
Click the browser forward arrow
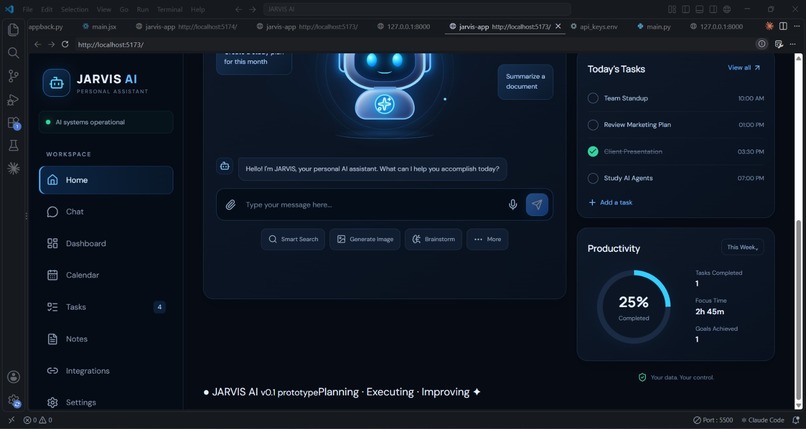click(x=51, y=45)
